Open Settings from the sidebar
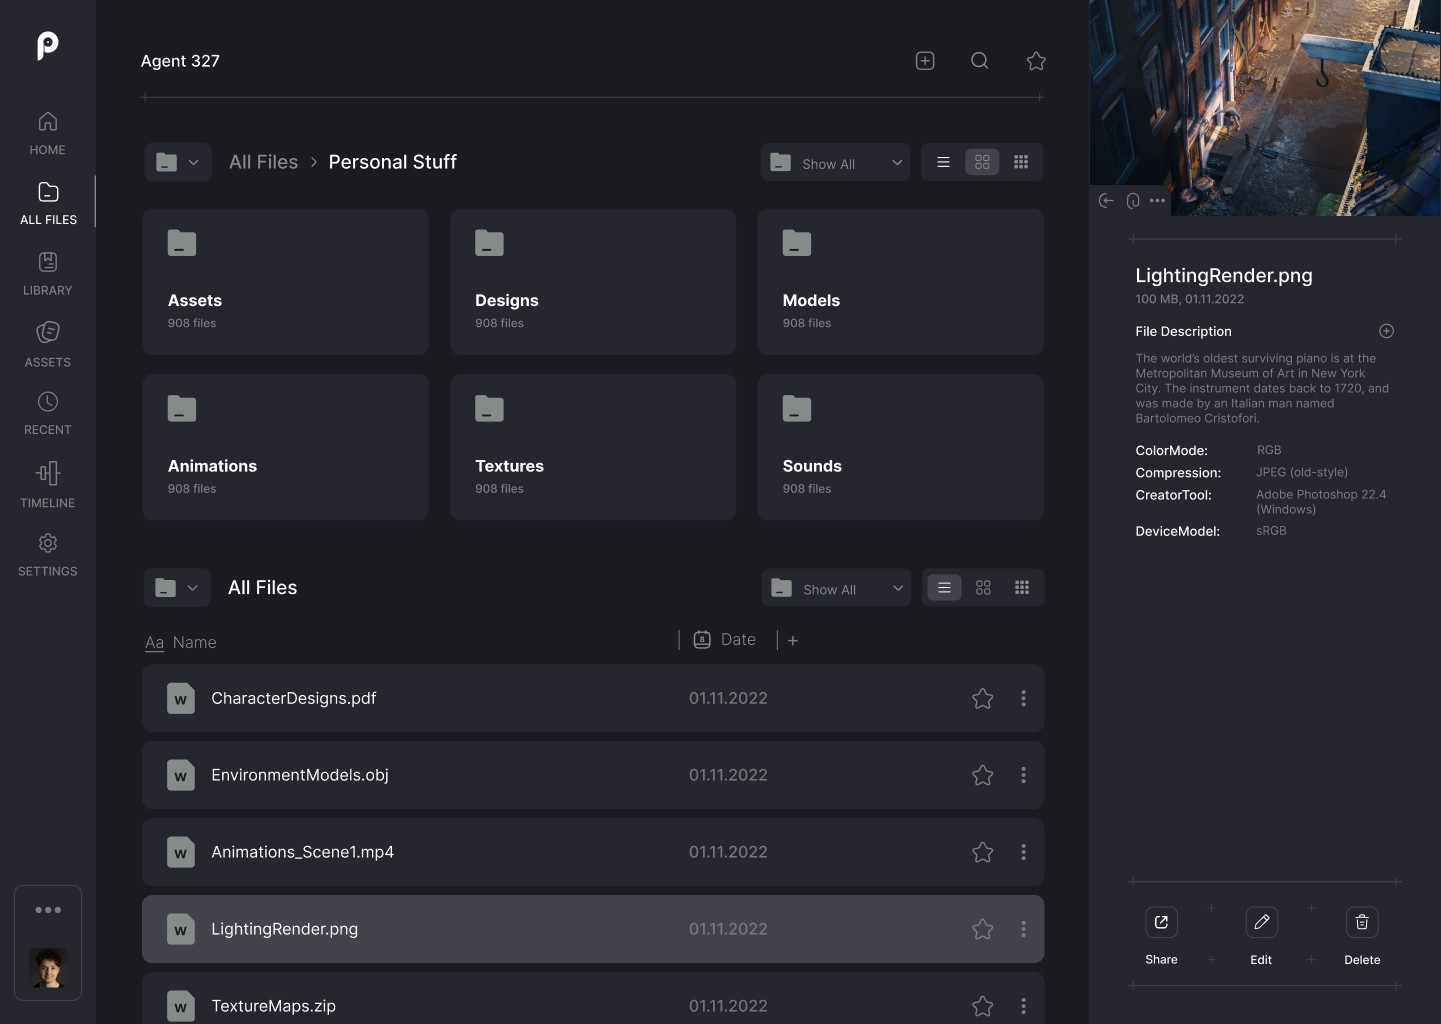1441x1024 pixels. (x=47, y=554)
